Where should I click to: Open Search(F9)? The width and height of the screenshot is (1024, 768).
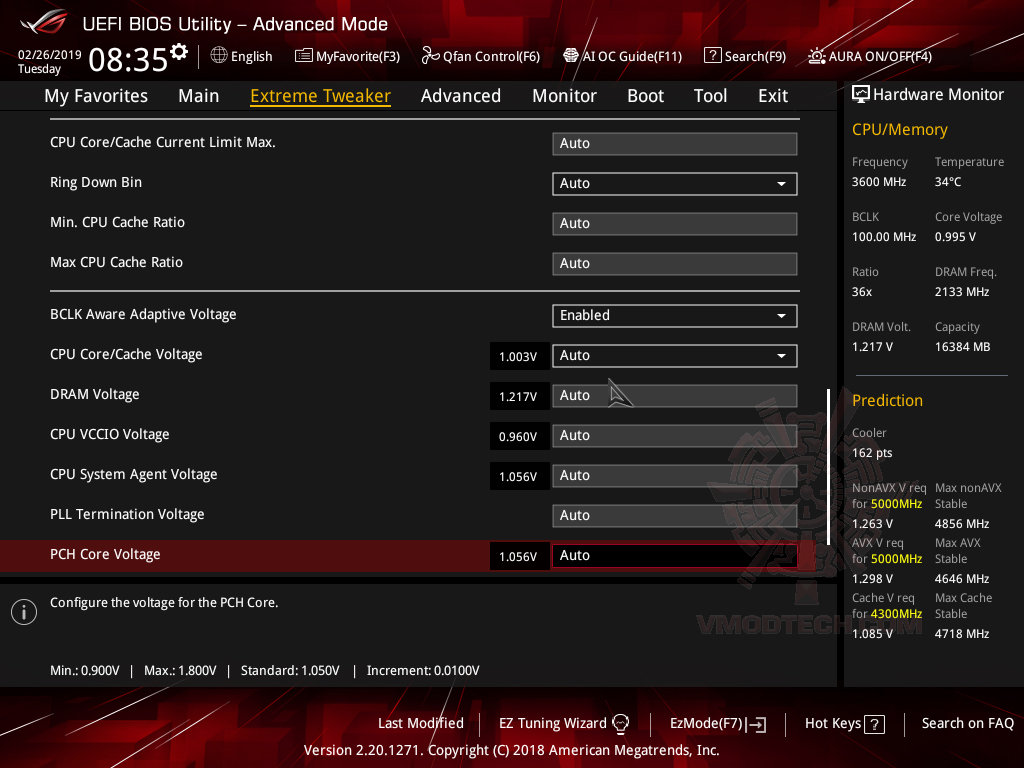755,57
